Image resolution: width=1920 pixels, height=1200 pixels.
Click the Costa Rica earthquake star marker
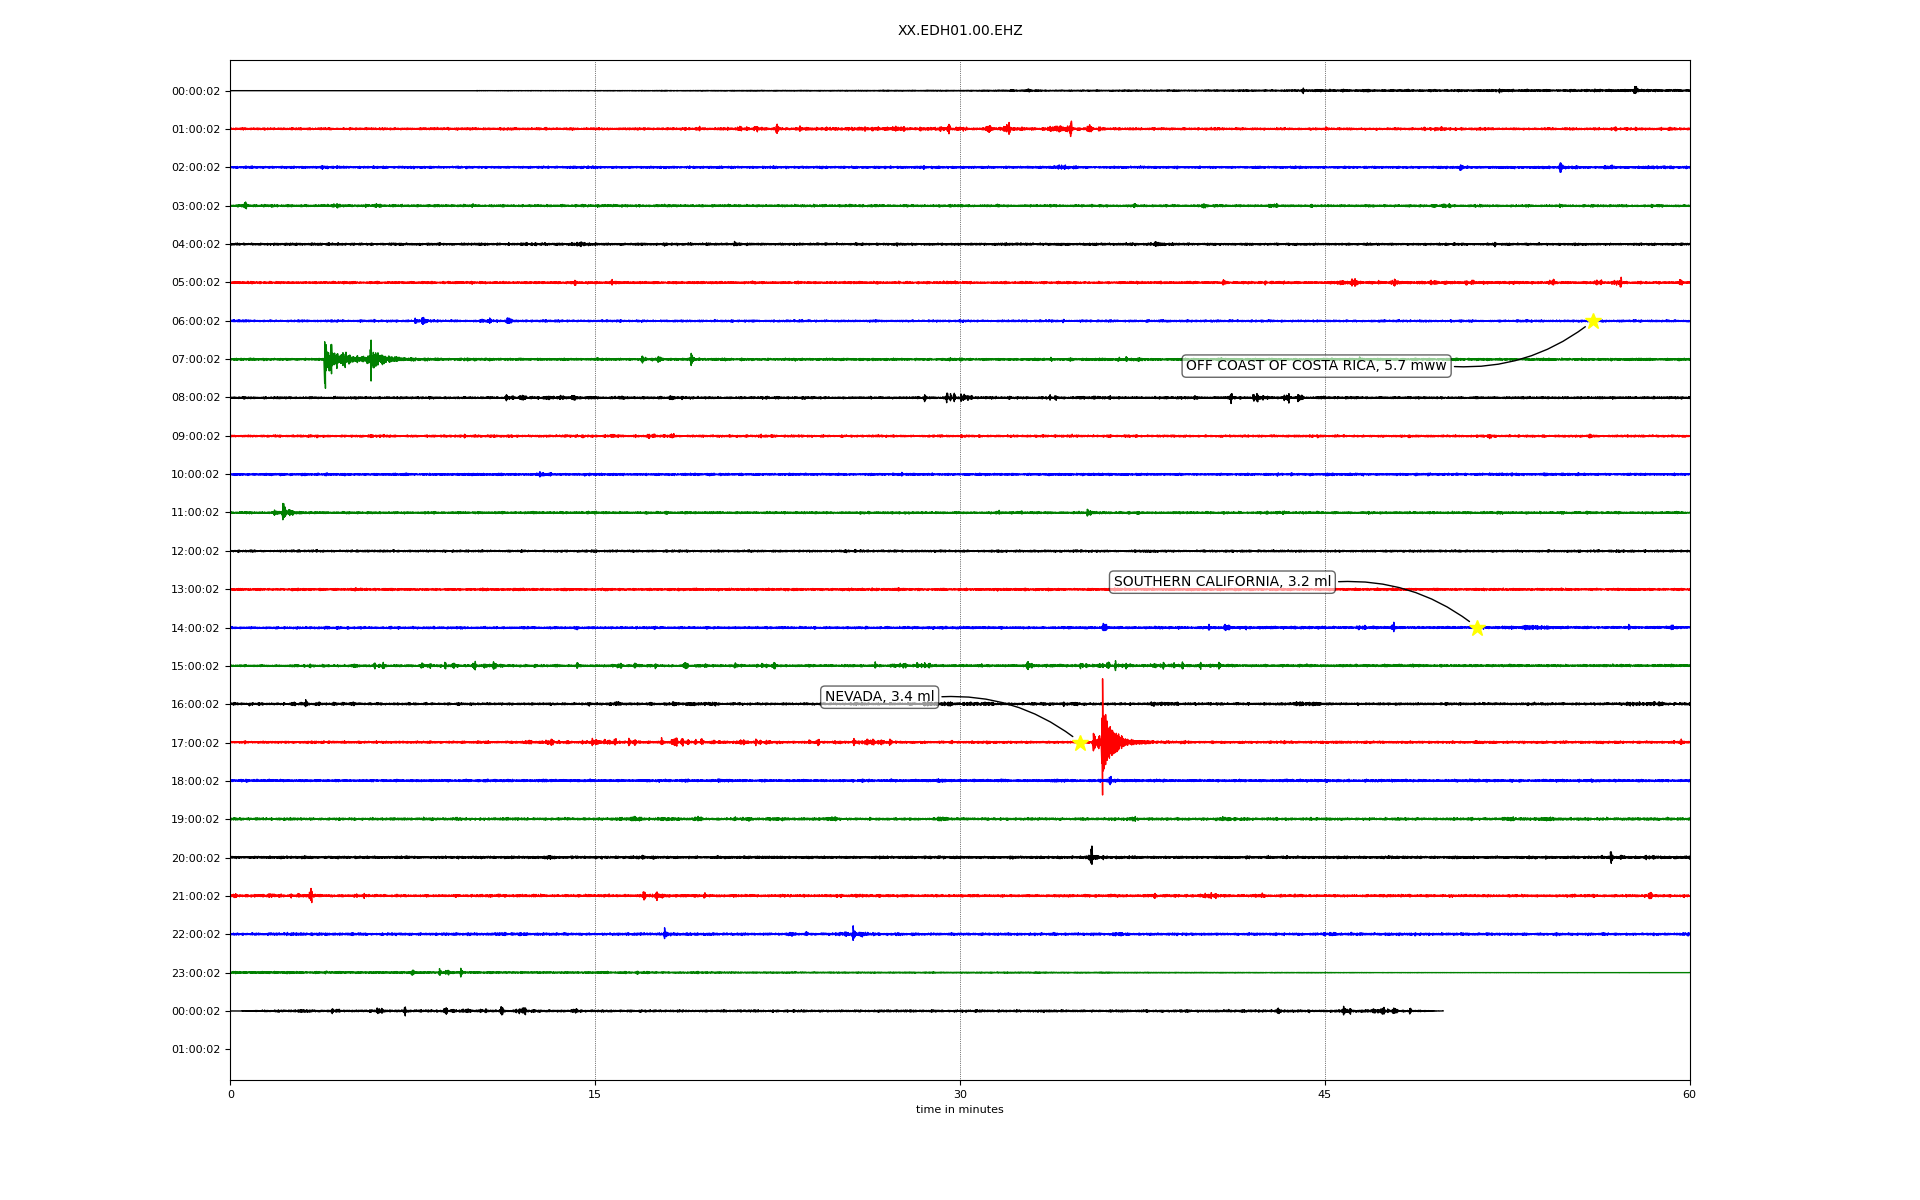pos(1593,321)
